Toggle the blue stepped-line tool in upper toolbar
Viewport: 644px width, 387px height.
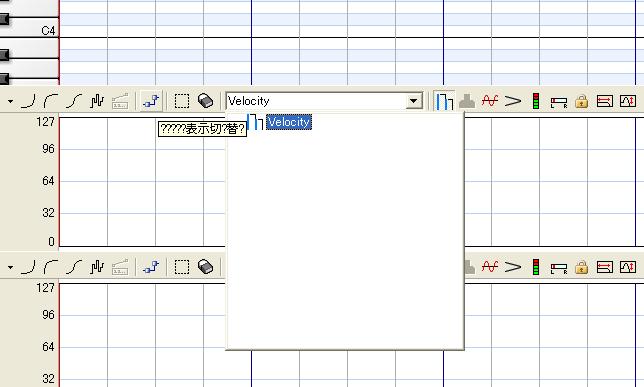pos(151,101)
